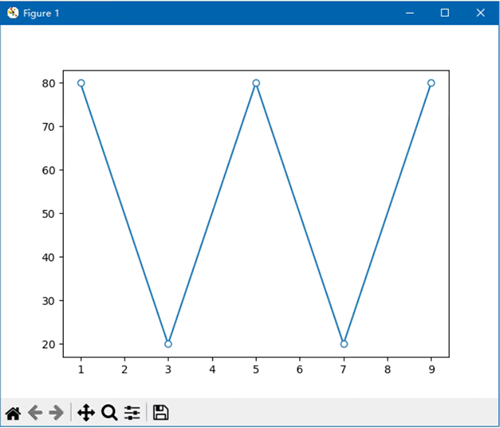Image resolution: width=500 pixels, height=428 pixels.
Task: Click the matplotlib logo in the title bar
Action: [13, 13]
